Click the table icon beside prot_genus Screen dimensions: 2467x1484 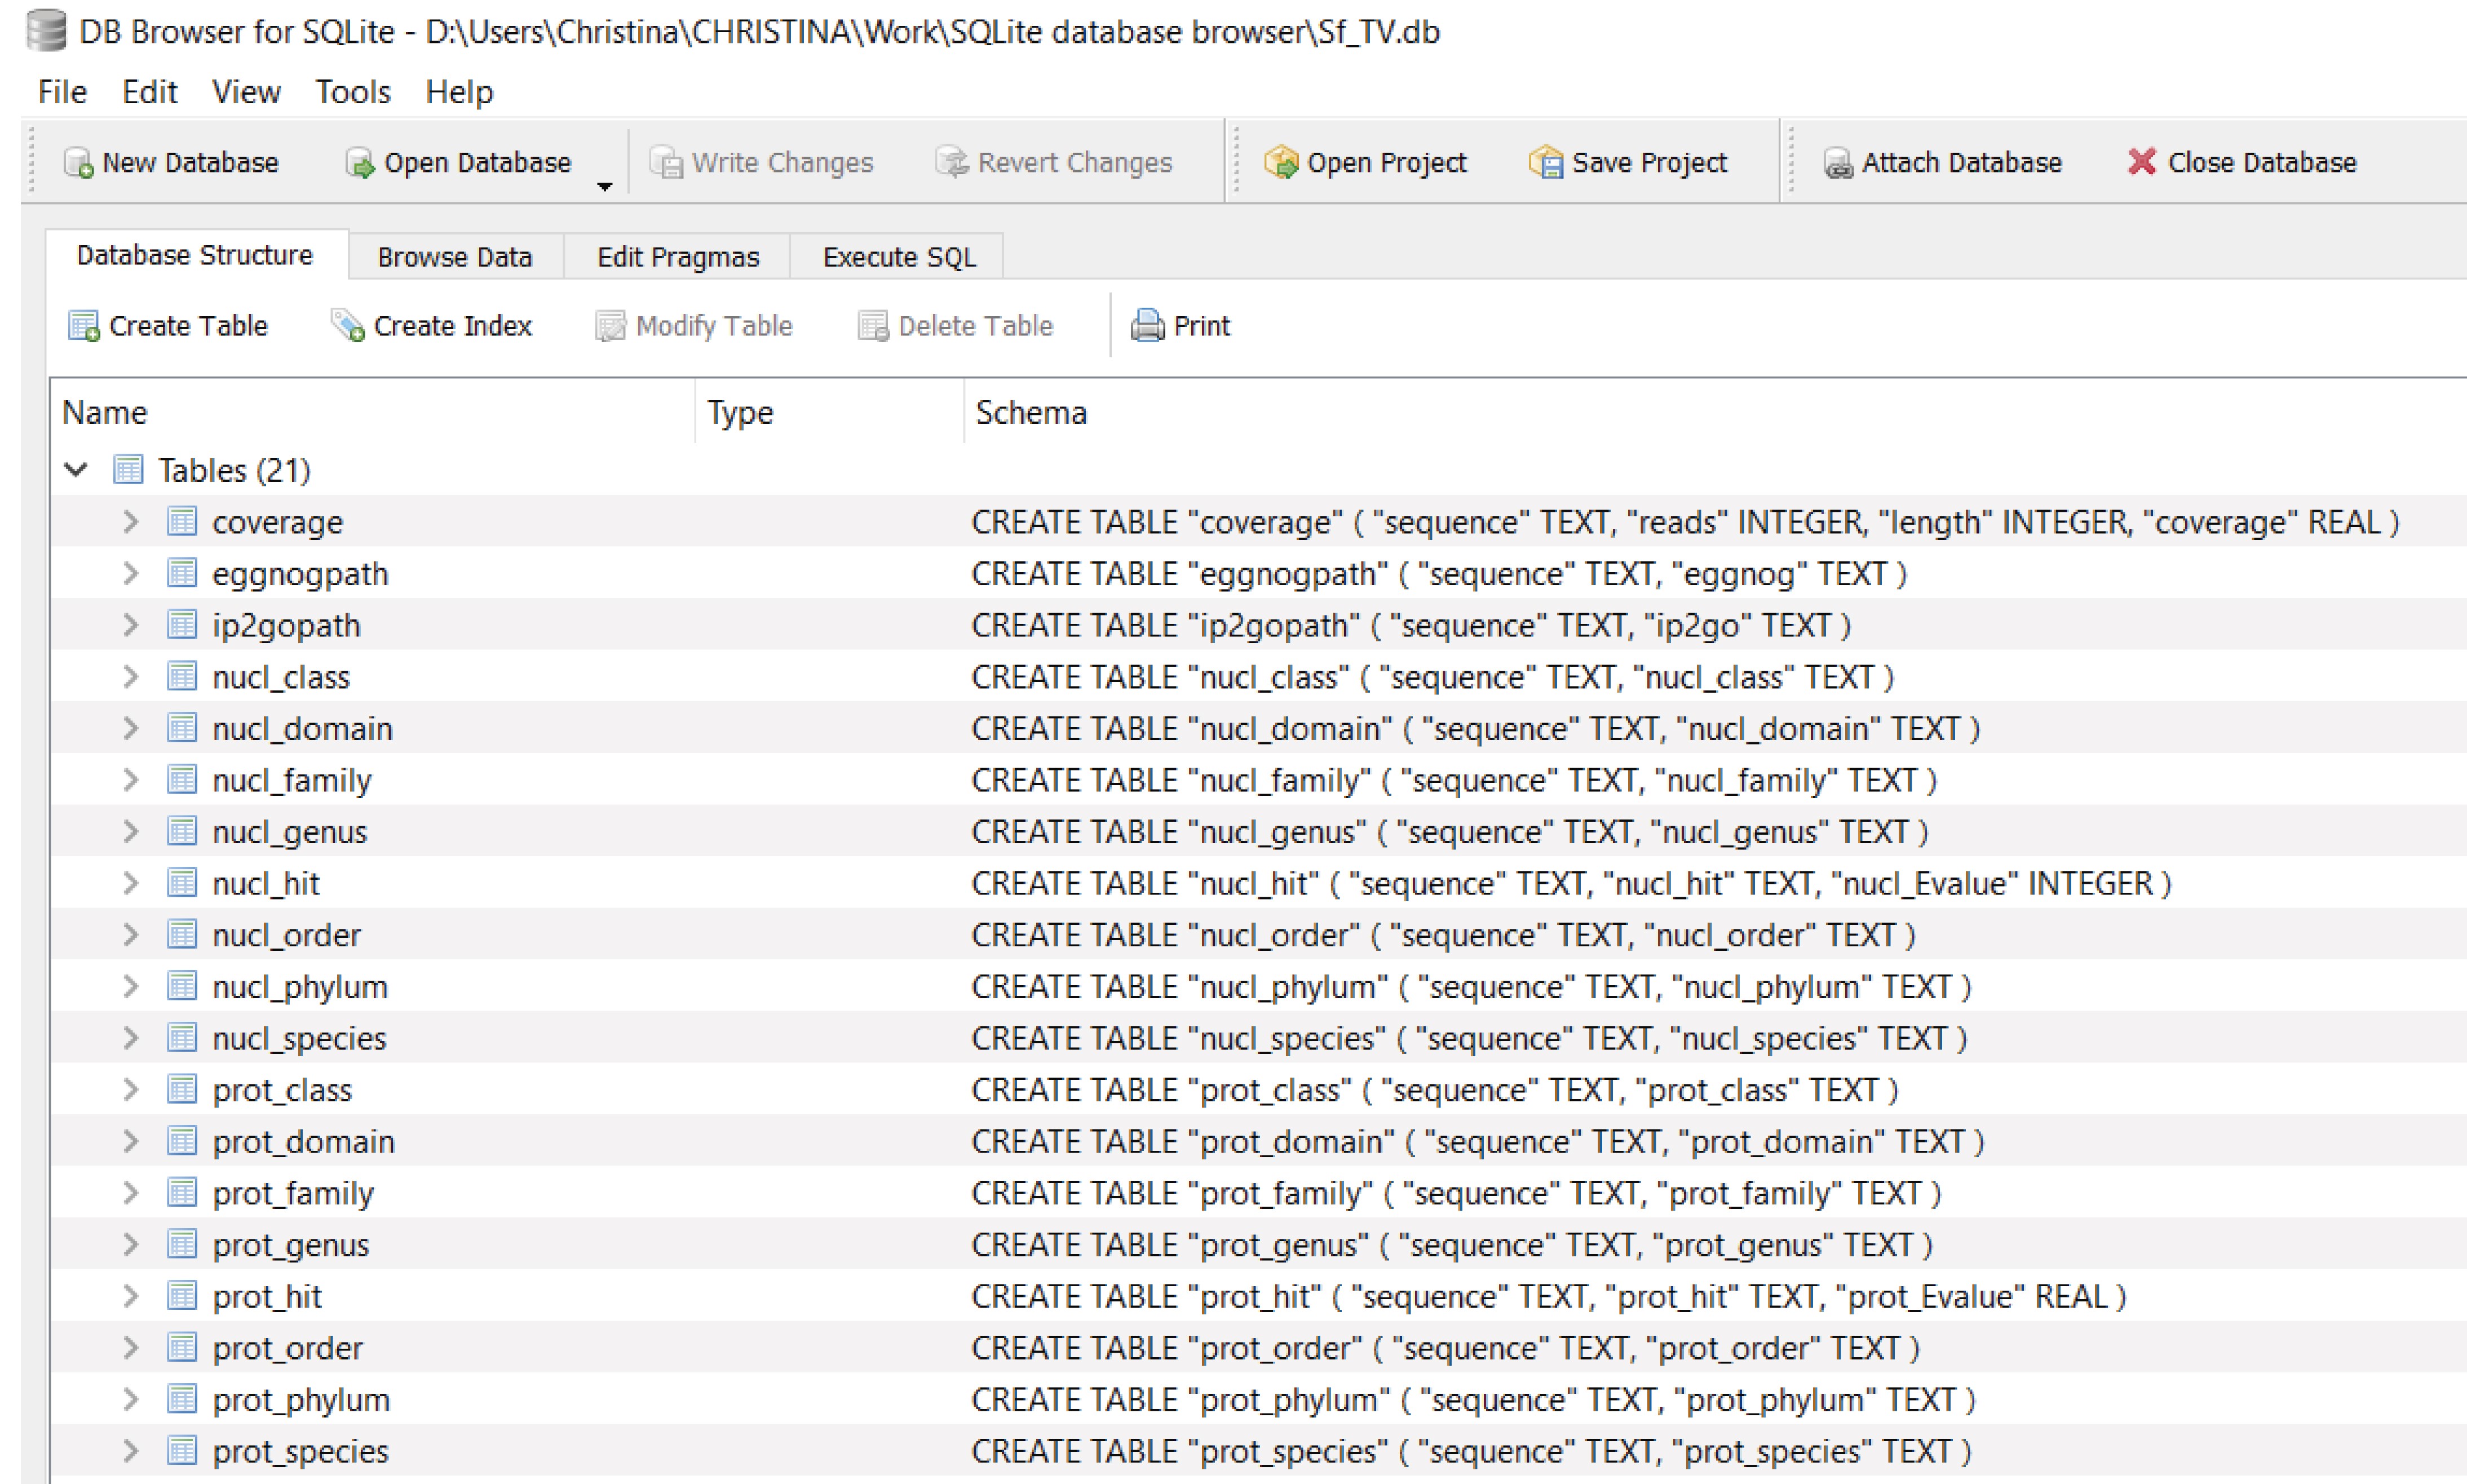tap(182, 1244)
